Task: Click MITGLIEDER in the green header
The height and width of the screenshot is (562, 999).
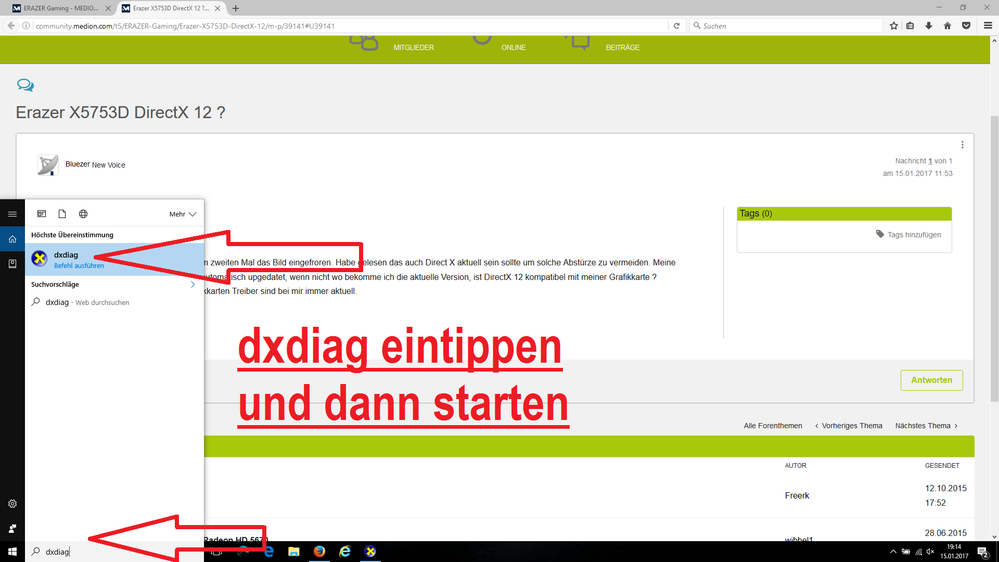Action: point(413,48)
